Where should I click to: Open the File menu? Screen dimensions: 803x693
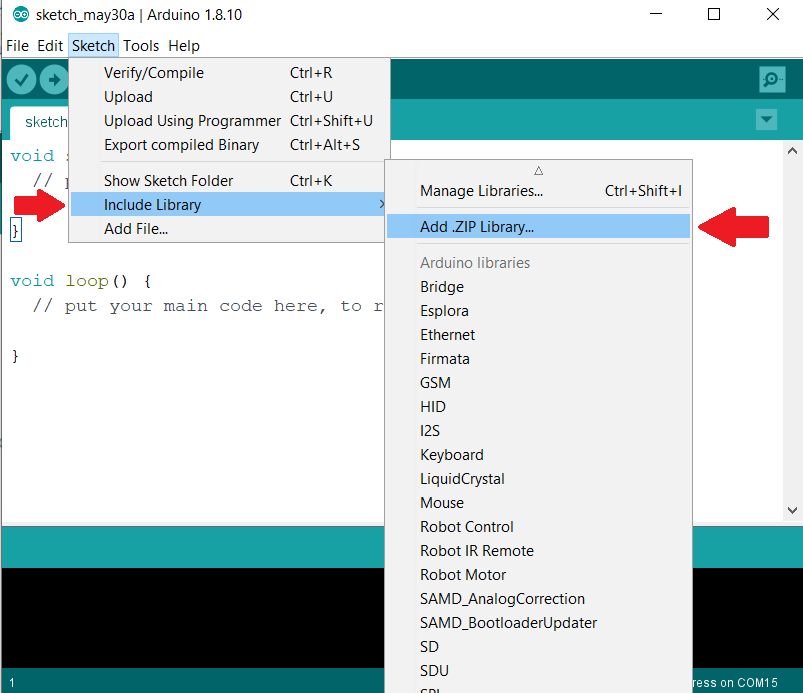click(17, 46)
